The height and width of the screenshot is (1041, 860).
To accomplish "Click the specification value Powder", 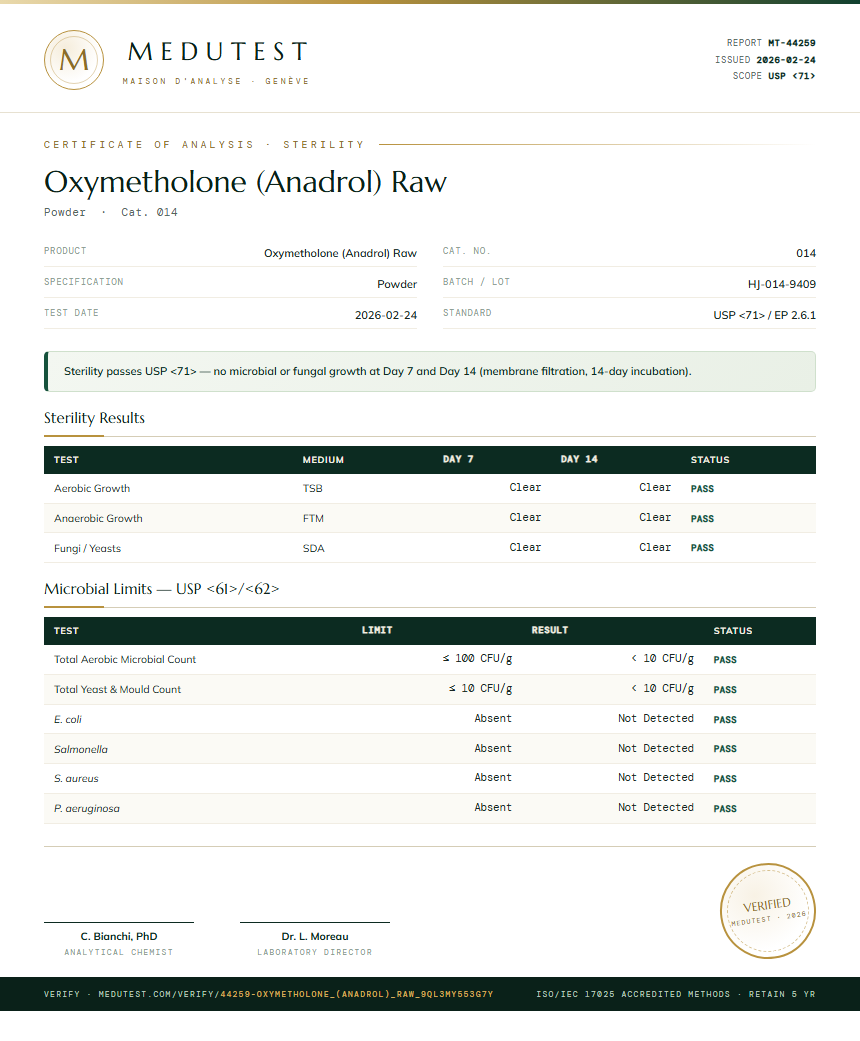I will 397,284.
